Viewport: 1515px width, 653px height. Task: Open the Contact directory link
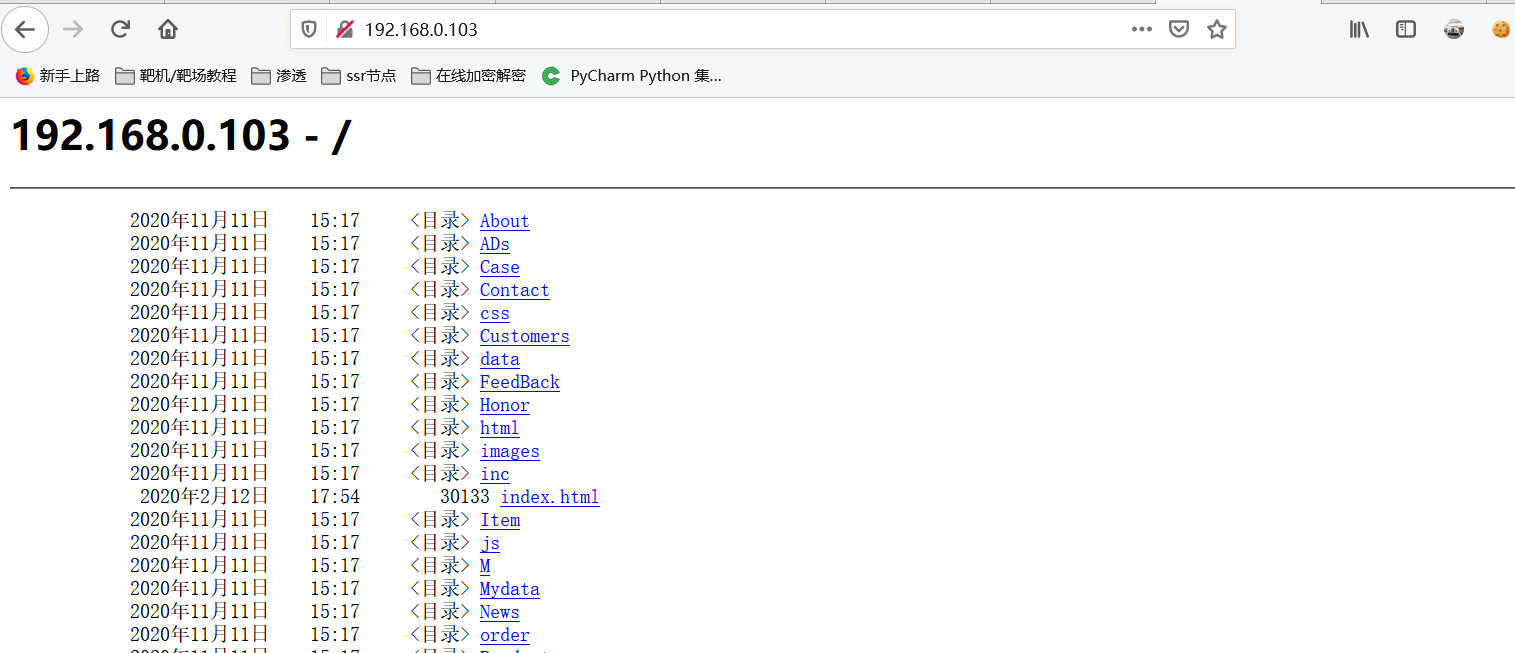[514, 290]
